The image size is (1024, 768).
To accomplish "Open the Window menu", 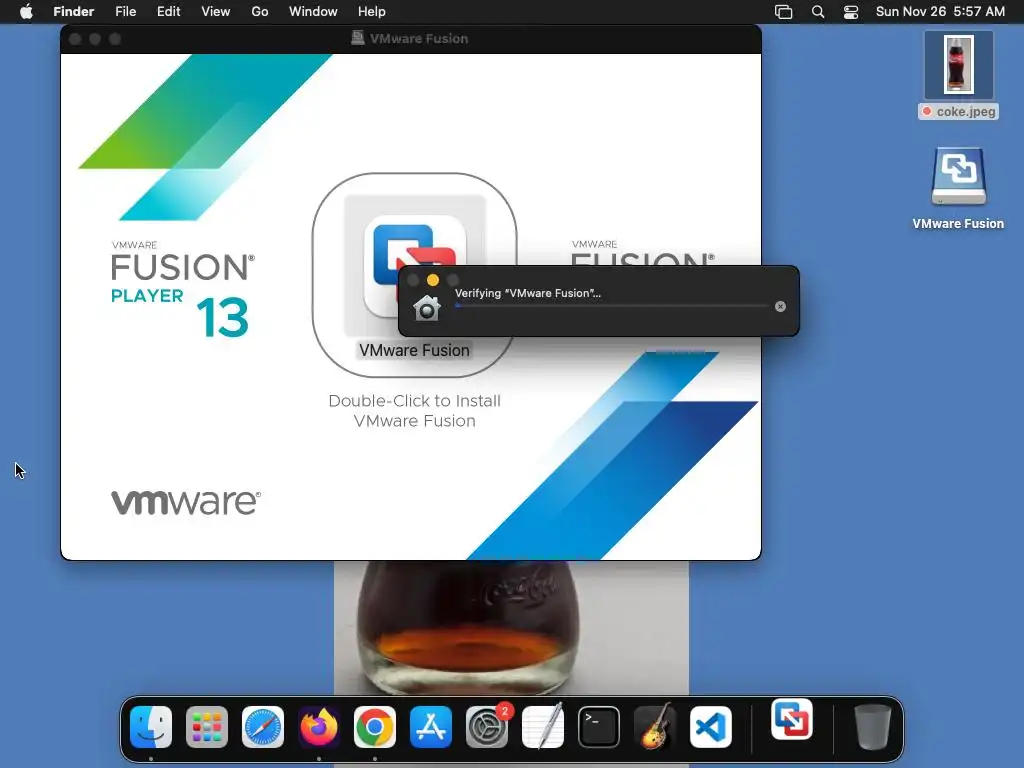I will click(x=313, y=11).
